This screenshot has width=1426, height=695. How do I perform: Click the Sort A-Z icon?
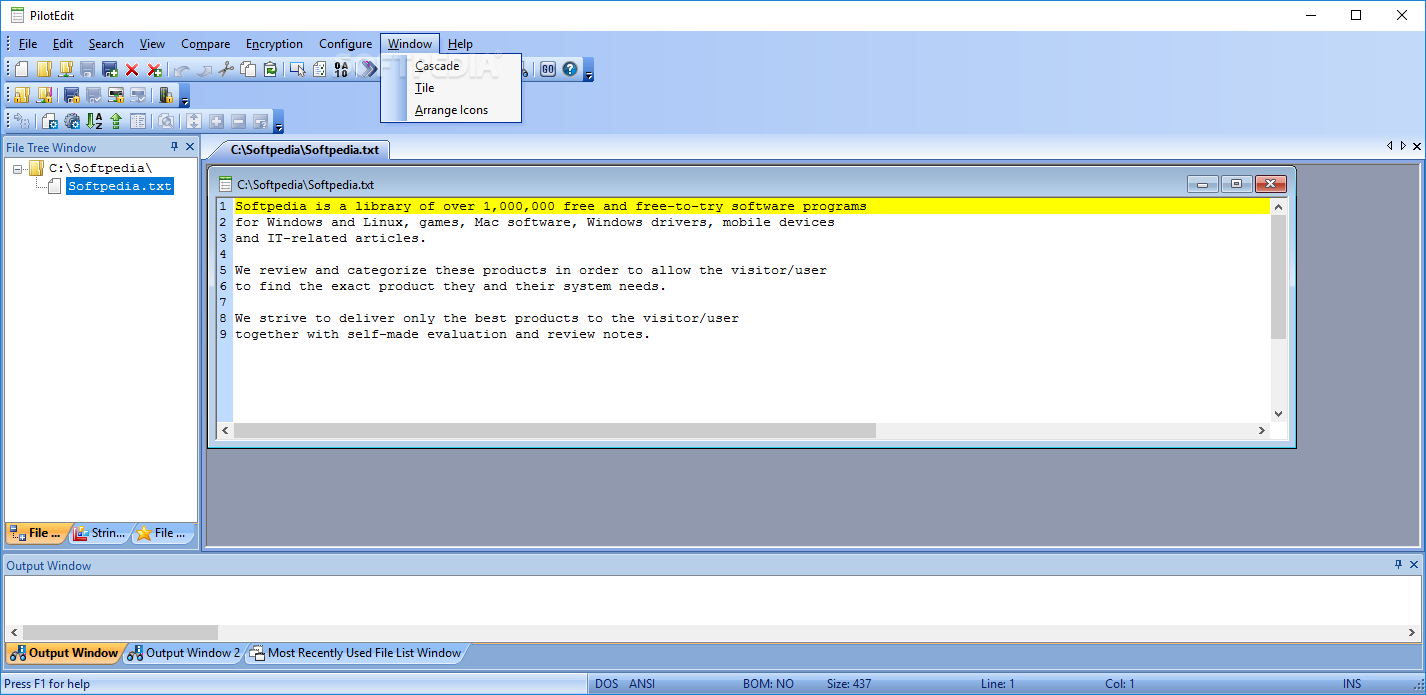click(x=94, y=121)
